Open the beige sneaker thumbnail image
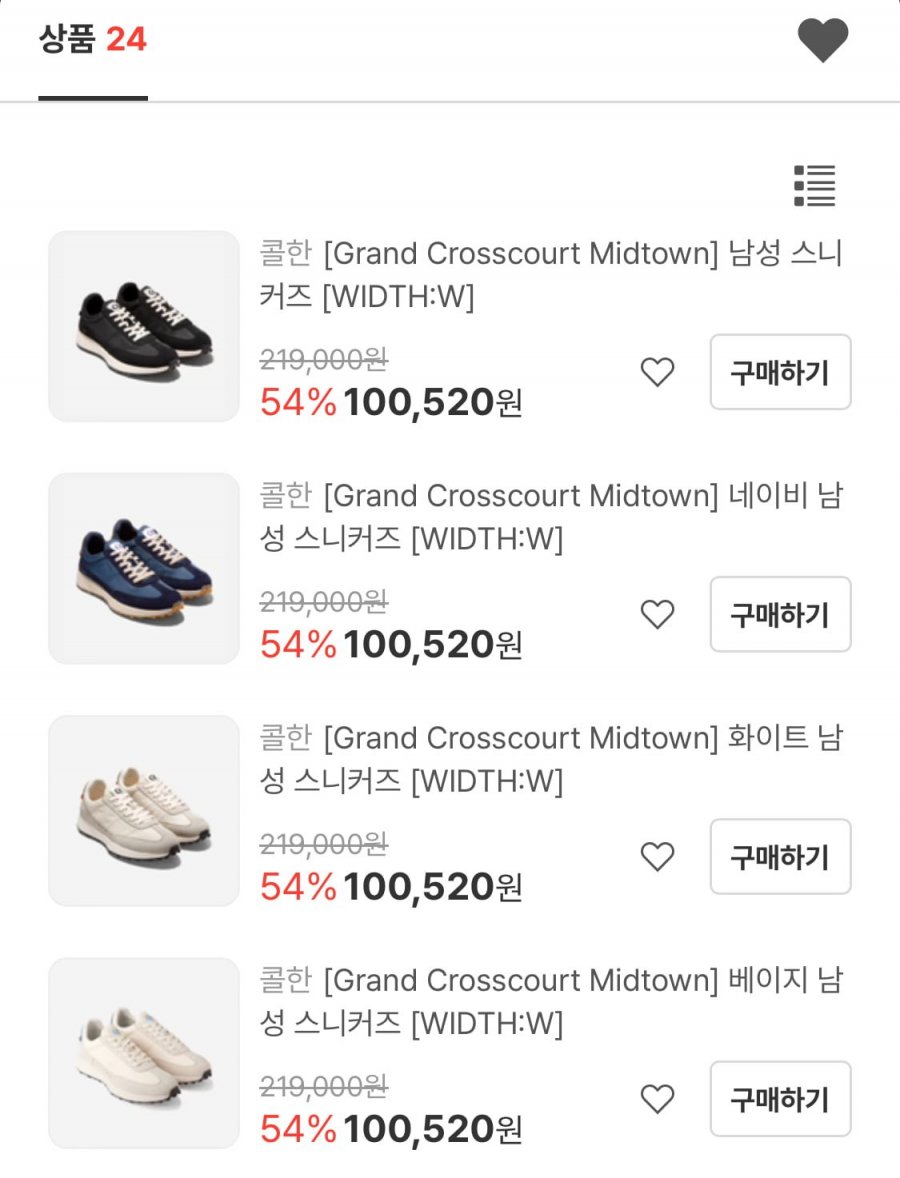 [x=144, y=1053]
